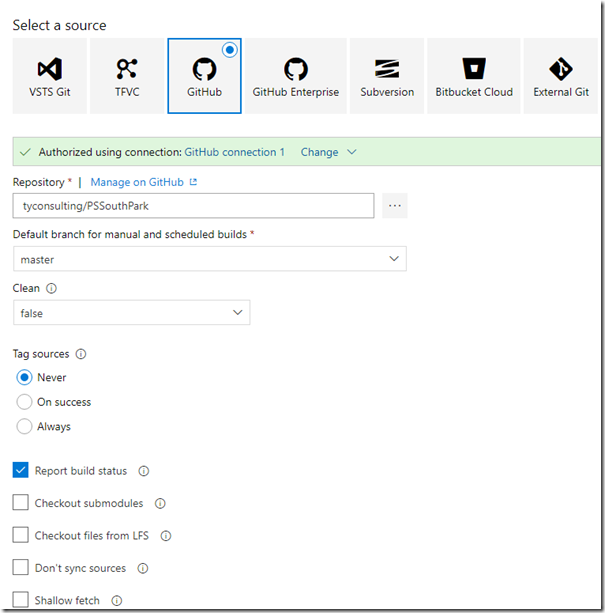Image resolution: width=605 pixels, height=613 pixels.
Task: Tick the Don't sync sources checkbox
Action: (20, 567)
